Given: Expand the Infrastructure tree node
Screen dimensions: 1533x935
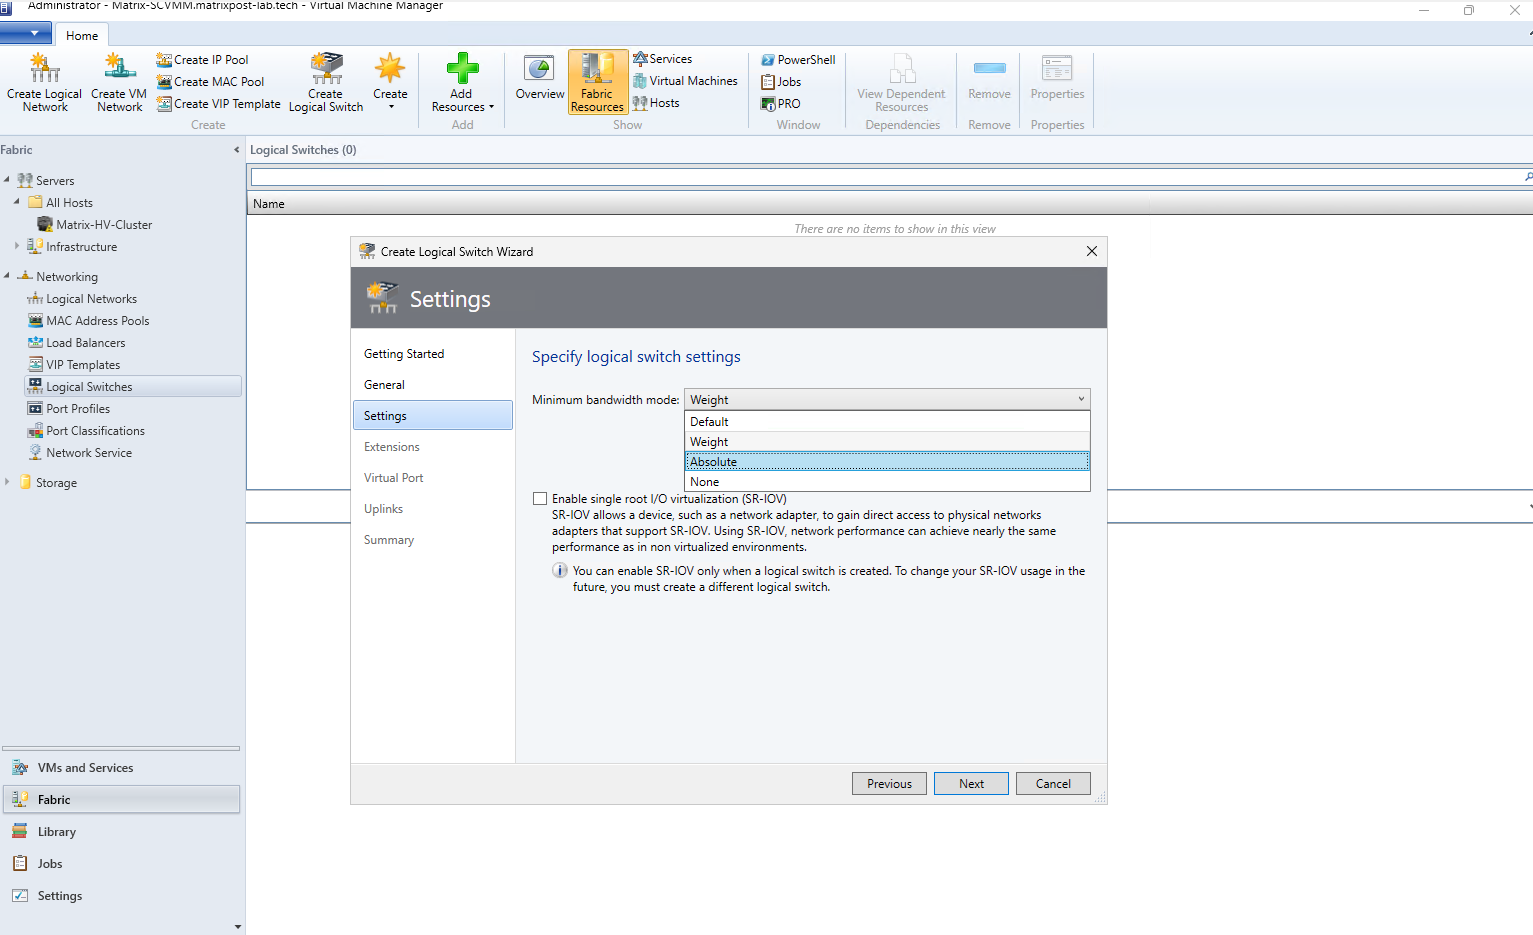Looking at the screenshot, I should (17, 246).
